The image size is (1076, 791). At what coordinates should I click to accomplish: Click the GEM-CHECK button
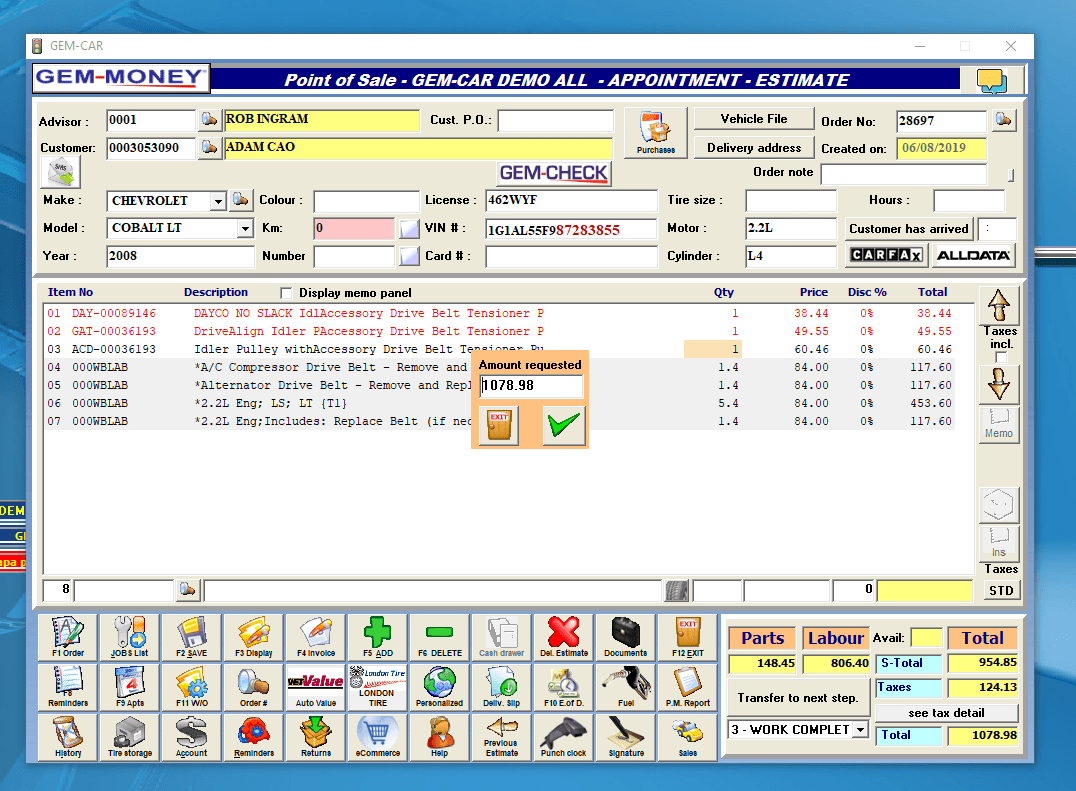[553, 173]
